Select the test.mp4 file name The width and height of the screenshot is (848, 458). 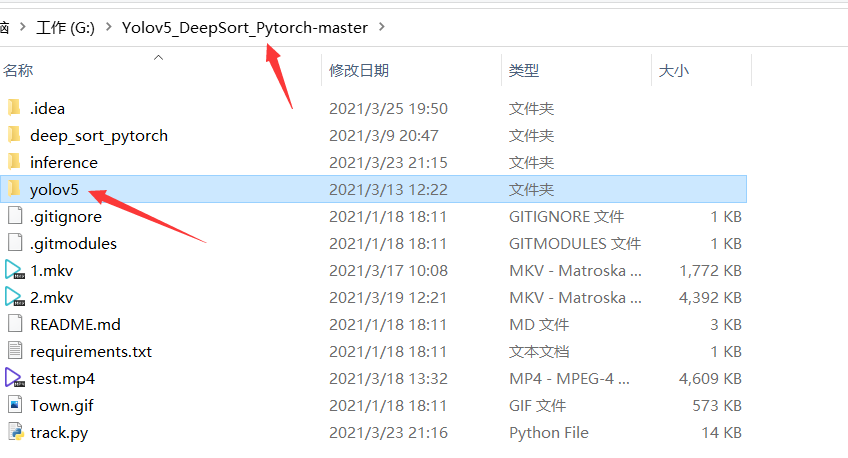pos(62,379)
